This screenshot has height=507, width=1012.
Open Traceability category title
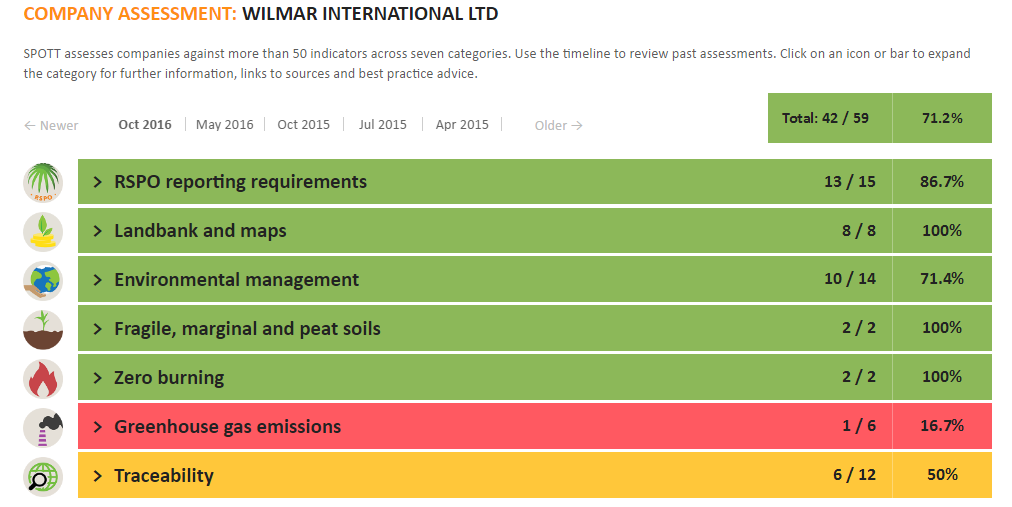[164, 476]
